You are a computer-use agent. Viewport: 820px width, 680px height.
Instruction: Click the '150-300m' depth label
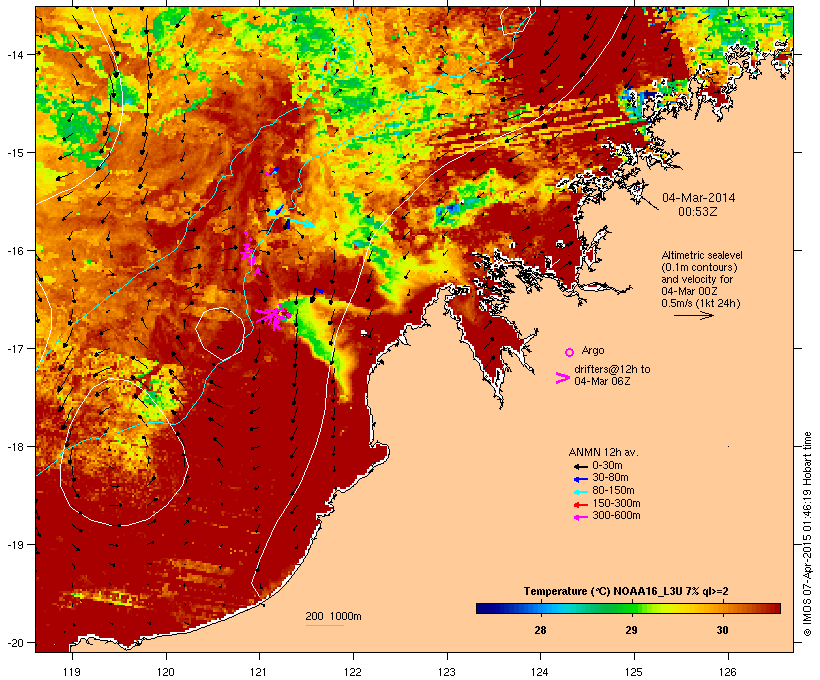(616, 503)
